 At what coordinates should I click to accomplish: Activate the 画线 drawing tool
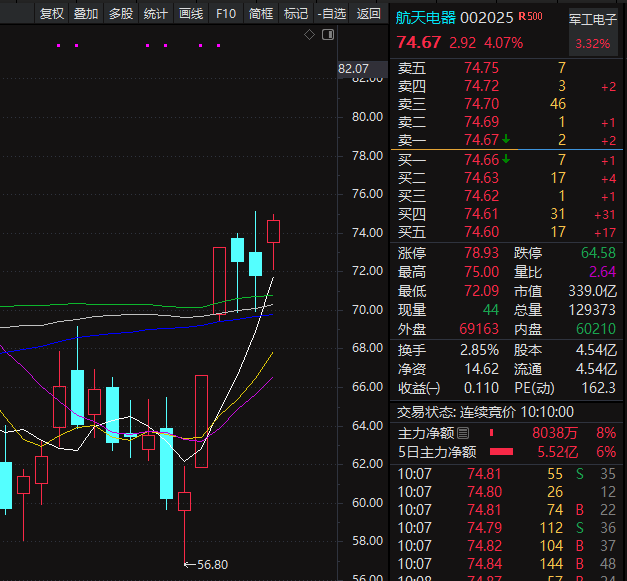click(x=191, y=14)
